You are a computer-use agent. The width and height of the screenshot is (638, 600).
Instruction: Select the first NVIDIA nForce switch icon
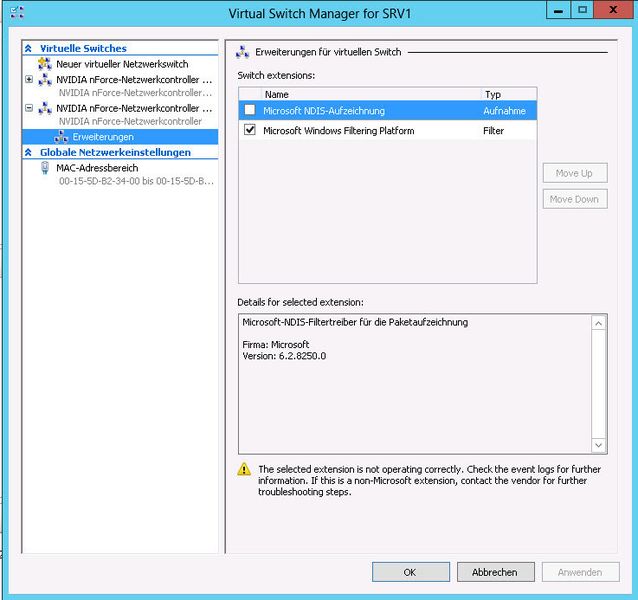click(x=45, y=79)
